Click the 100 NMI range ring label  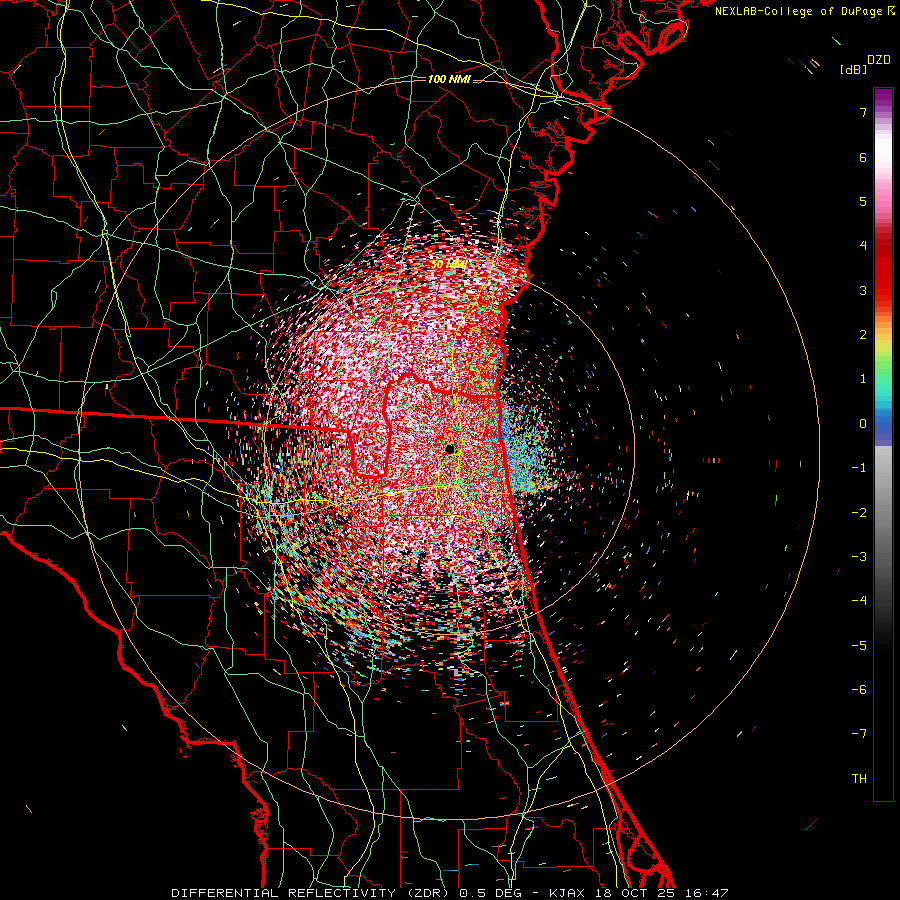coord(449,79)
